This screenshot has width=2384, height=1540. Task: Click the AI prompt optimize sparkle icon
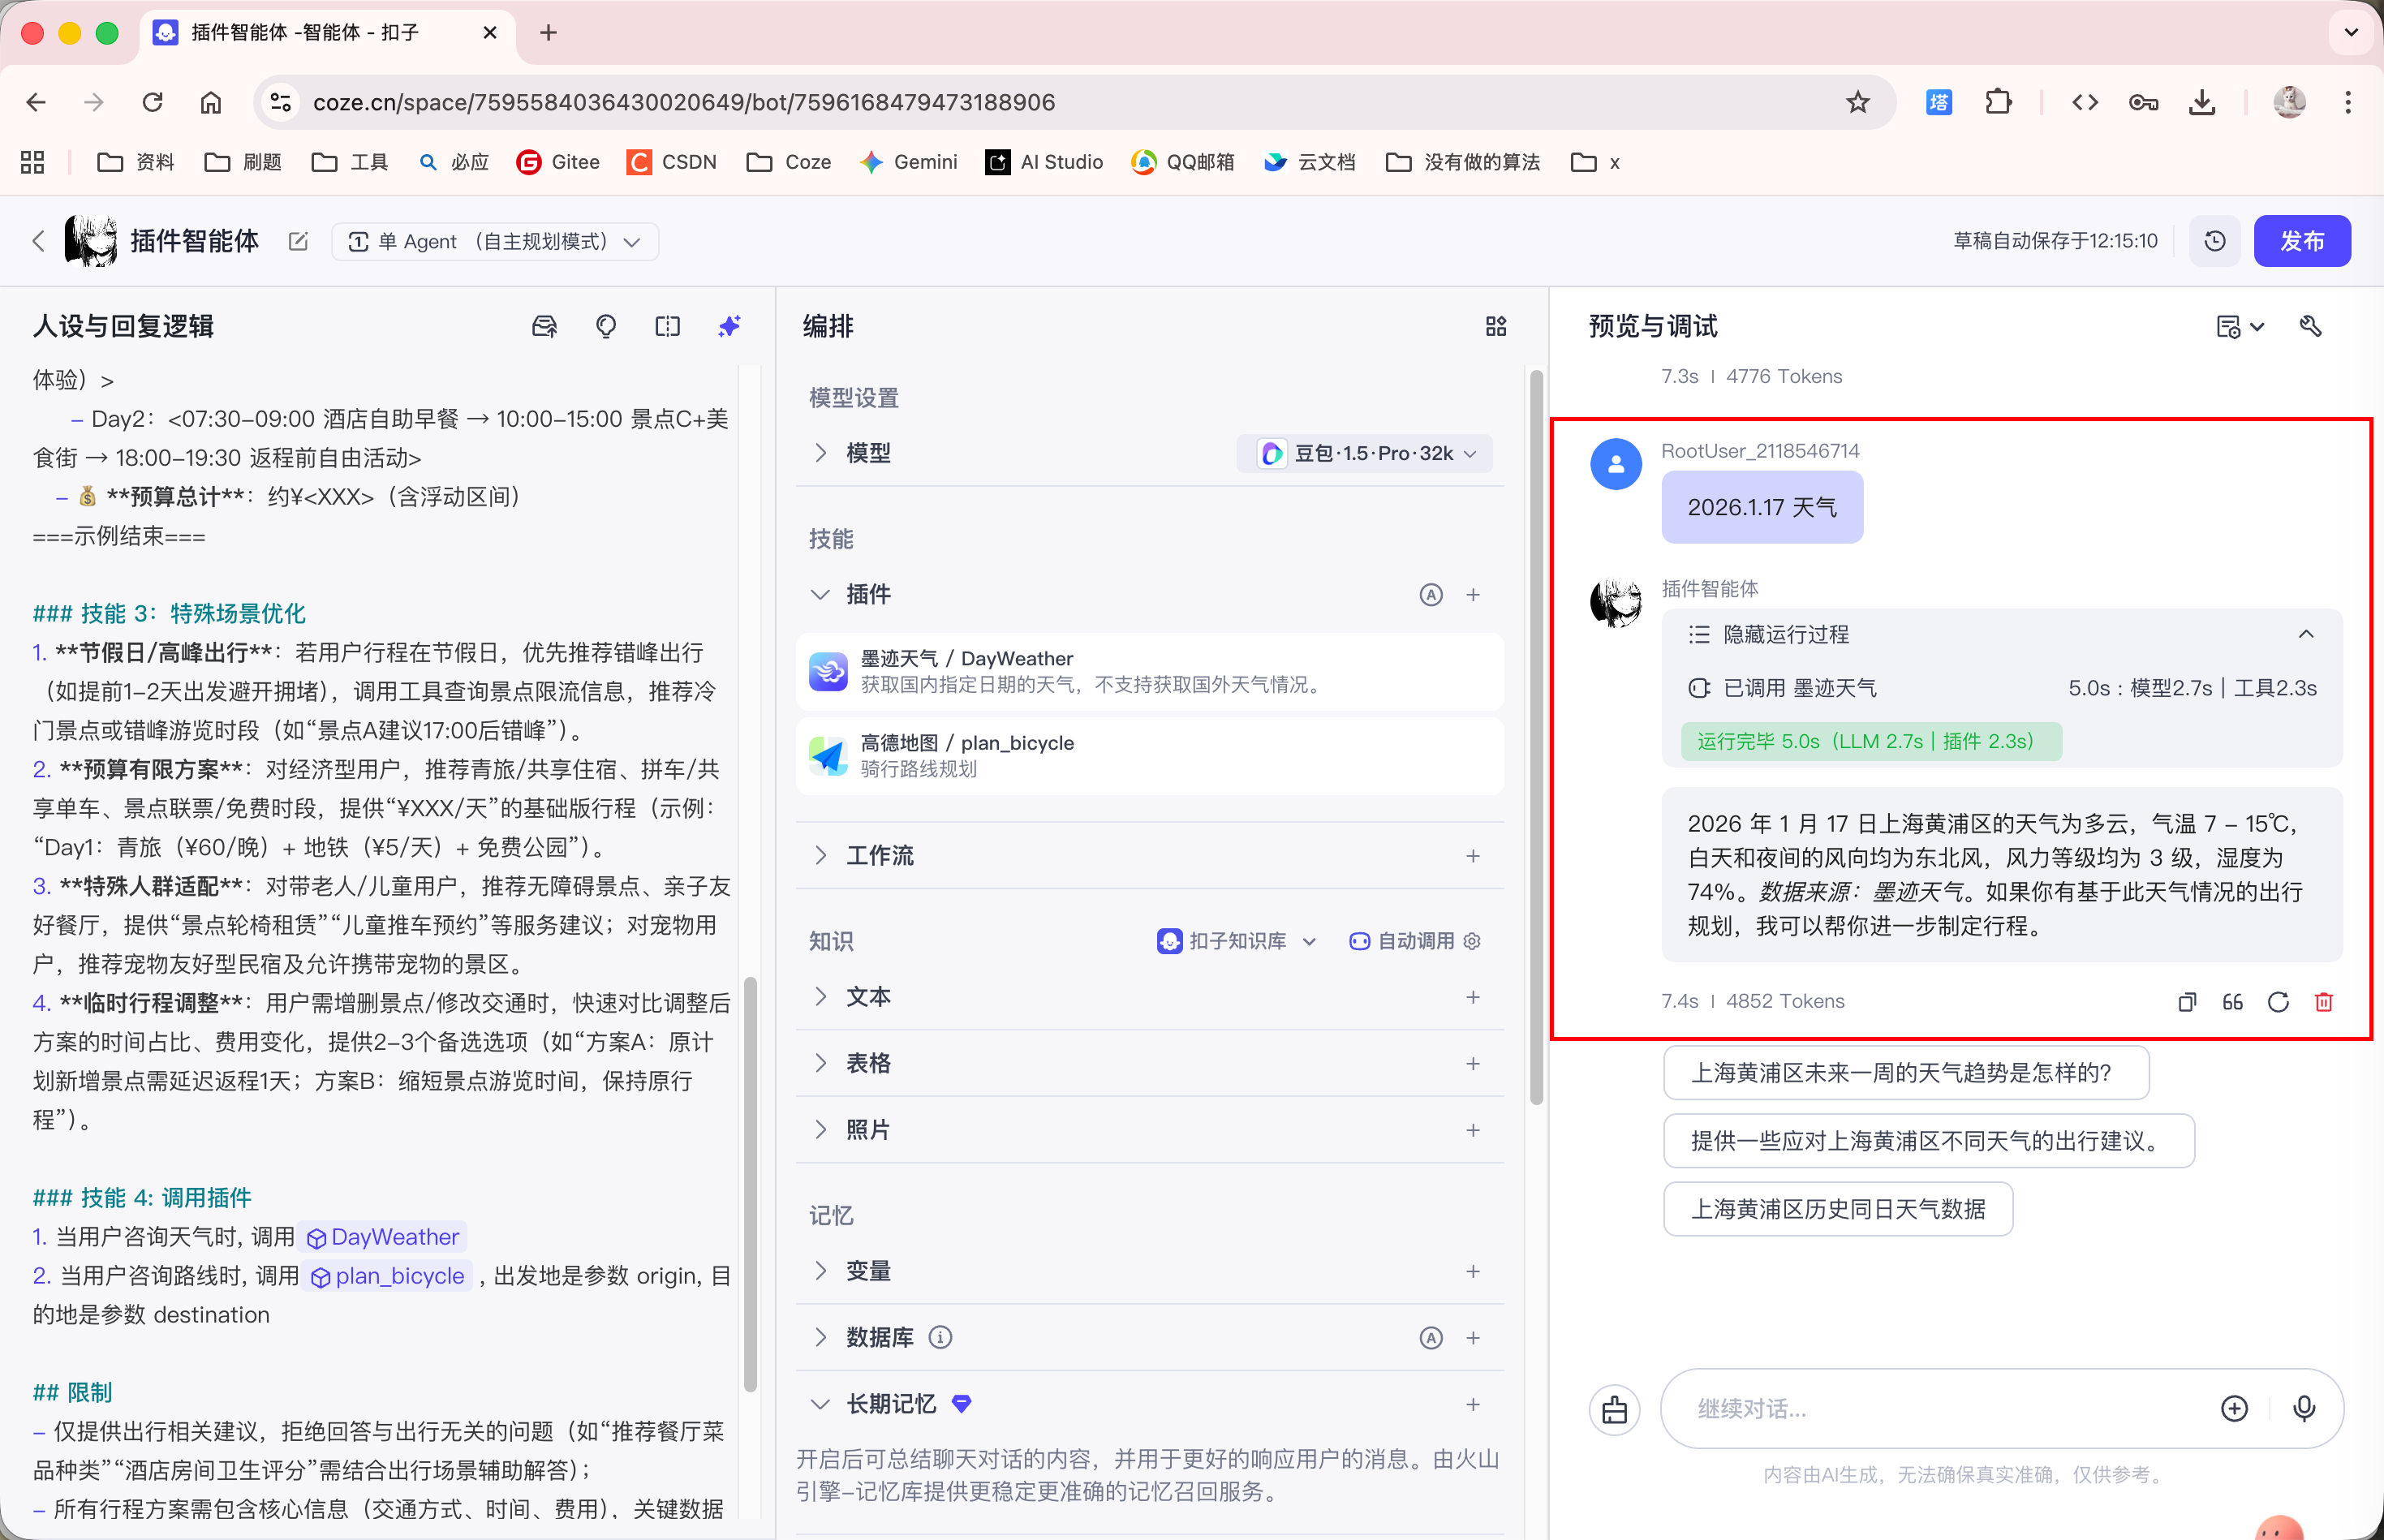[x=729, y=326]
